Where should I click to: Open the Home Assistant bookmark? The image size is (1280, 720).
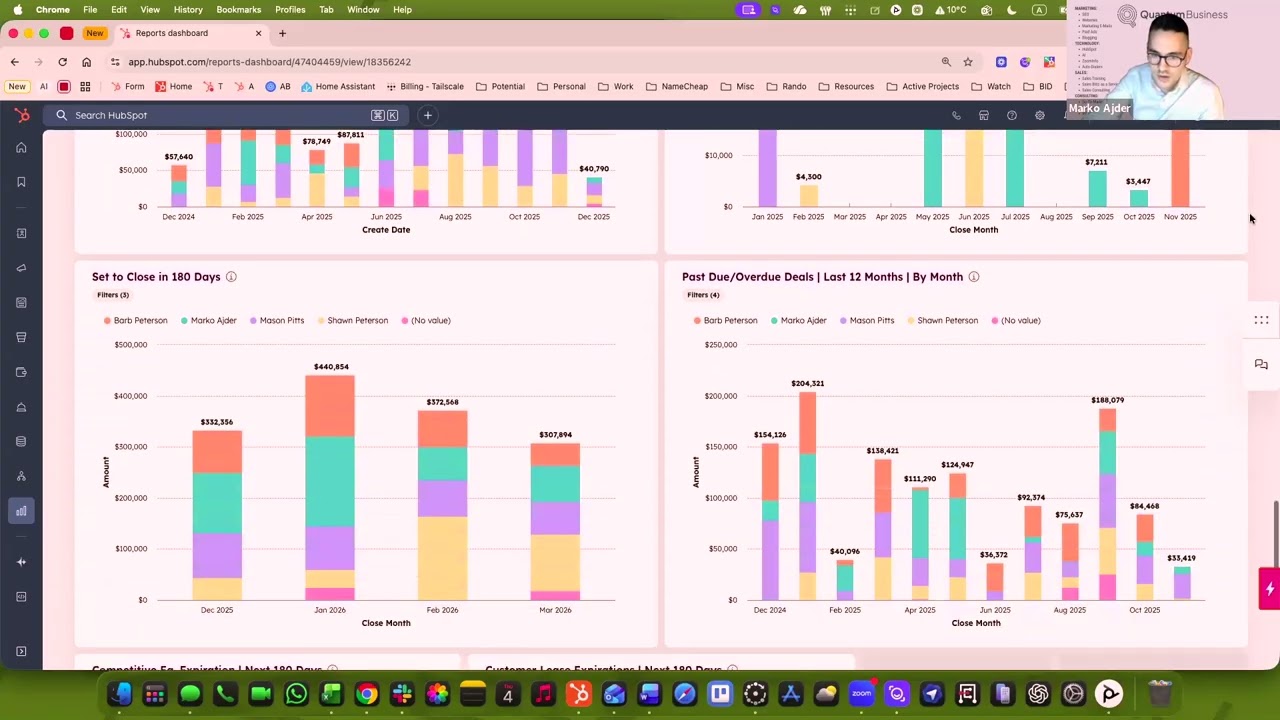click(338, 87)
